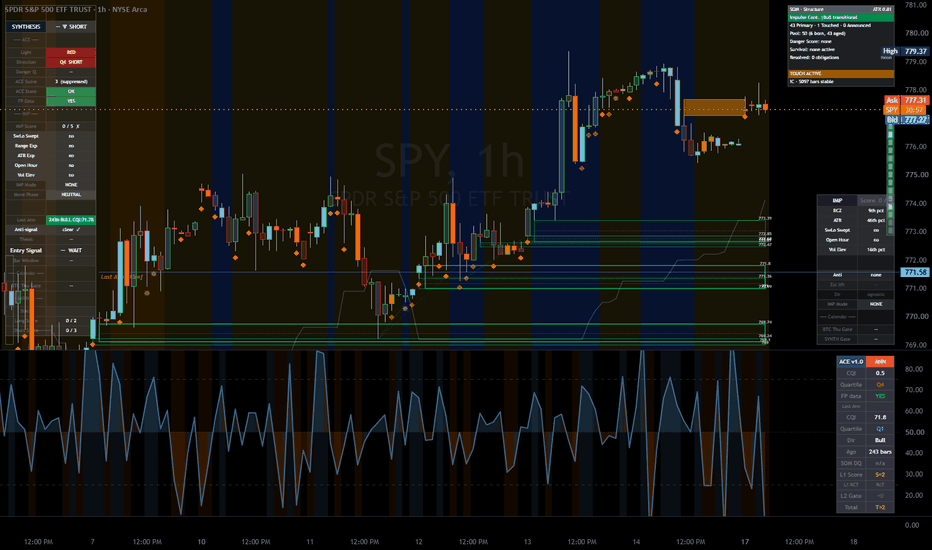Click the green Impulse Cont. status bar
This screenshot has height=550, width=932.
[840, 18]
